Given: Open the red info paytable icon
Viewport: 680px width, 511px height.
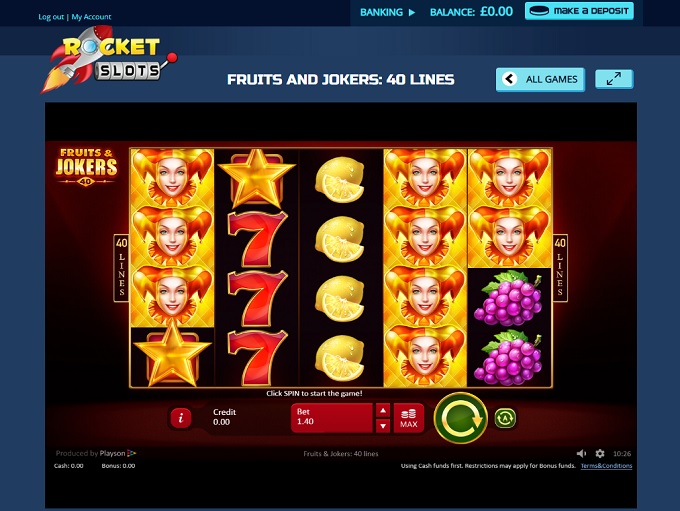Looking at the screenshot, I should click(181, 418).
